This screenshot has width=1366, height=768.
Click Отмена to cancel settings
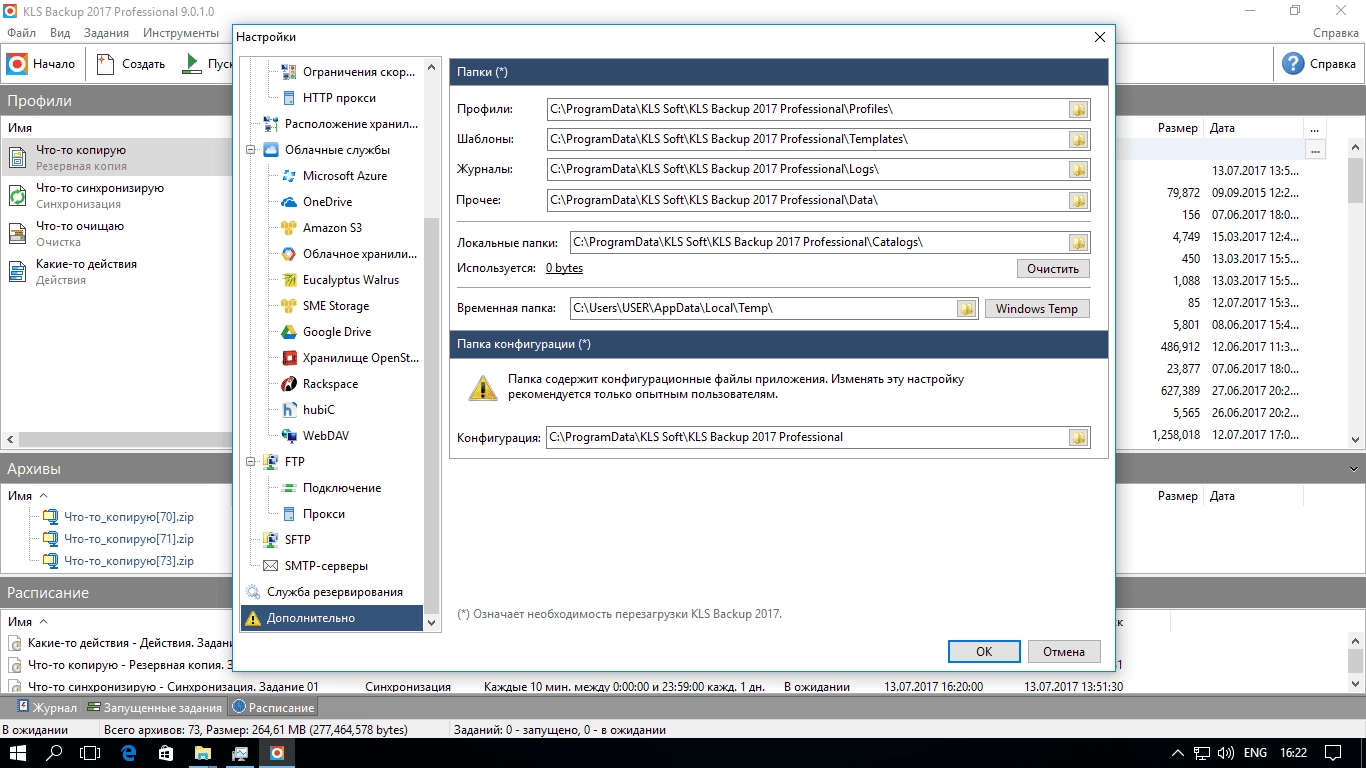[x=1064, y=652]
